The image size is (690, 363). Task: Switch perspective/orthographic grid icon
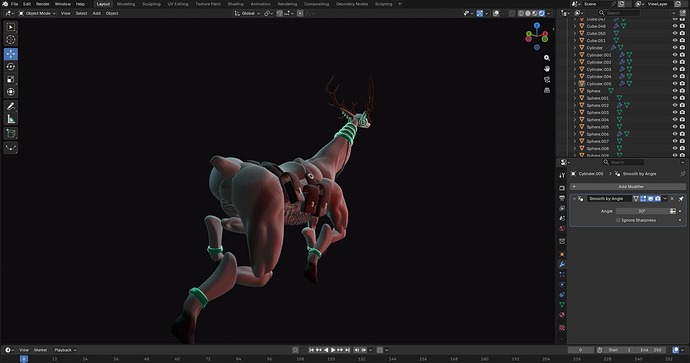coord(547,90)
